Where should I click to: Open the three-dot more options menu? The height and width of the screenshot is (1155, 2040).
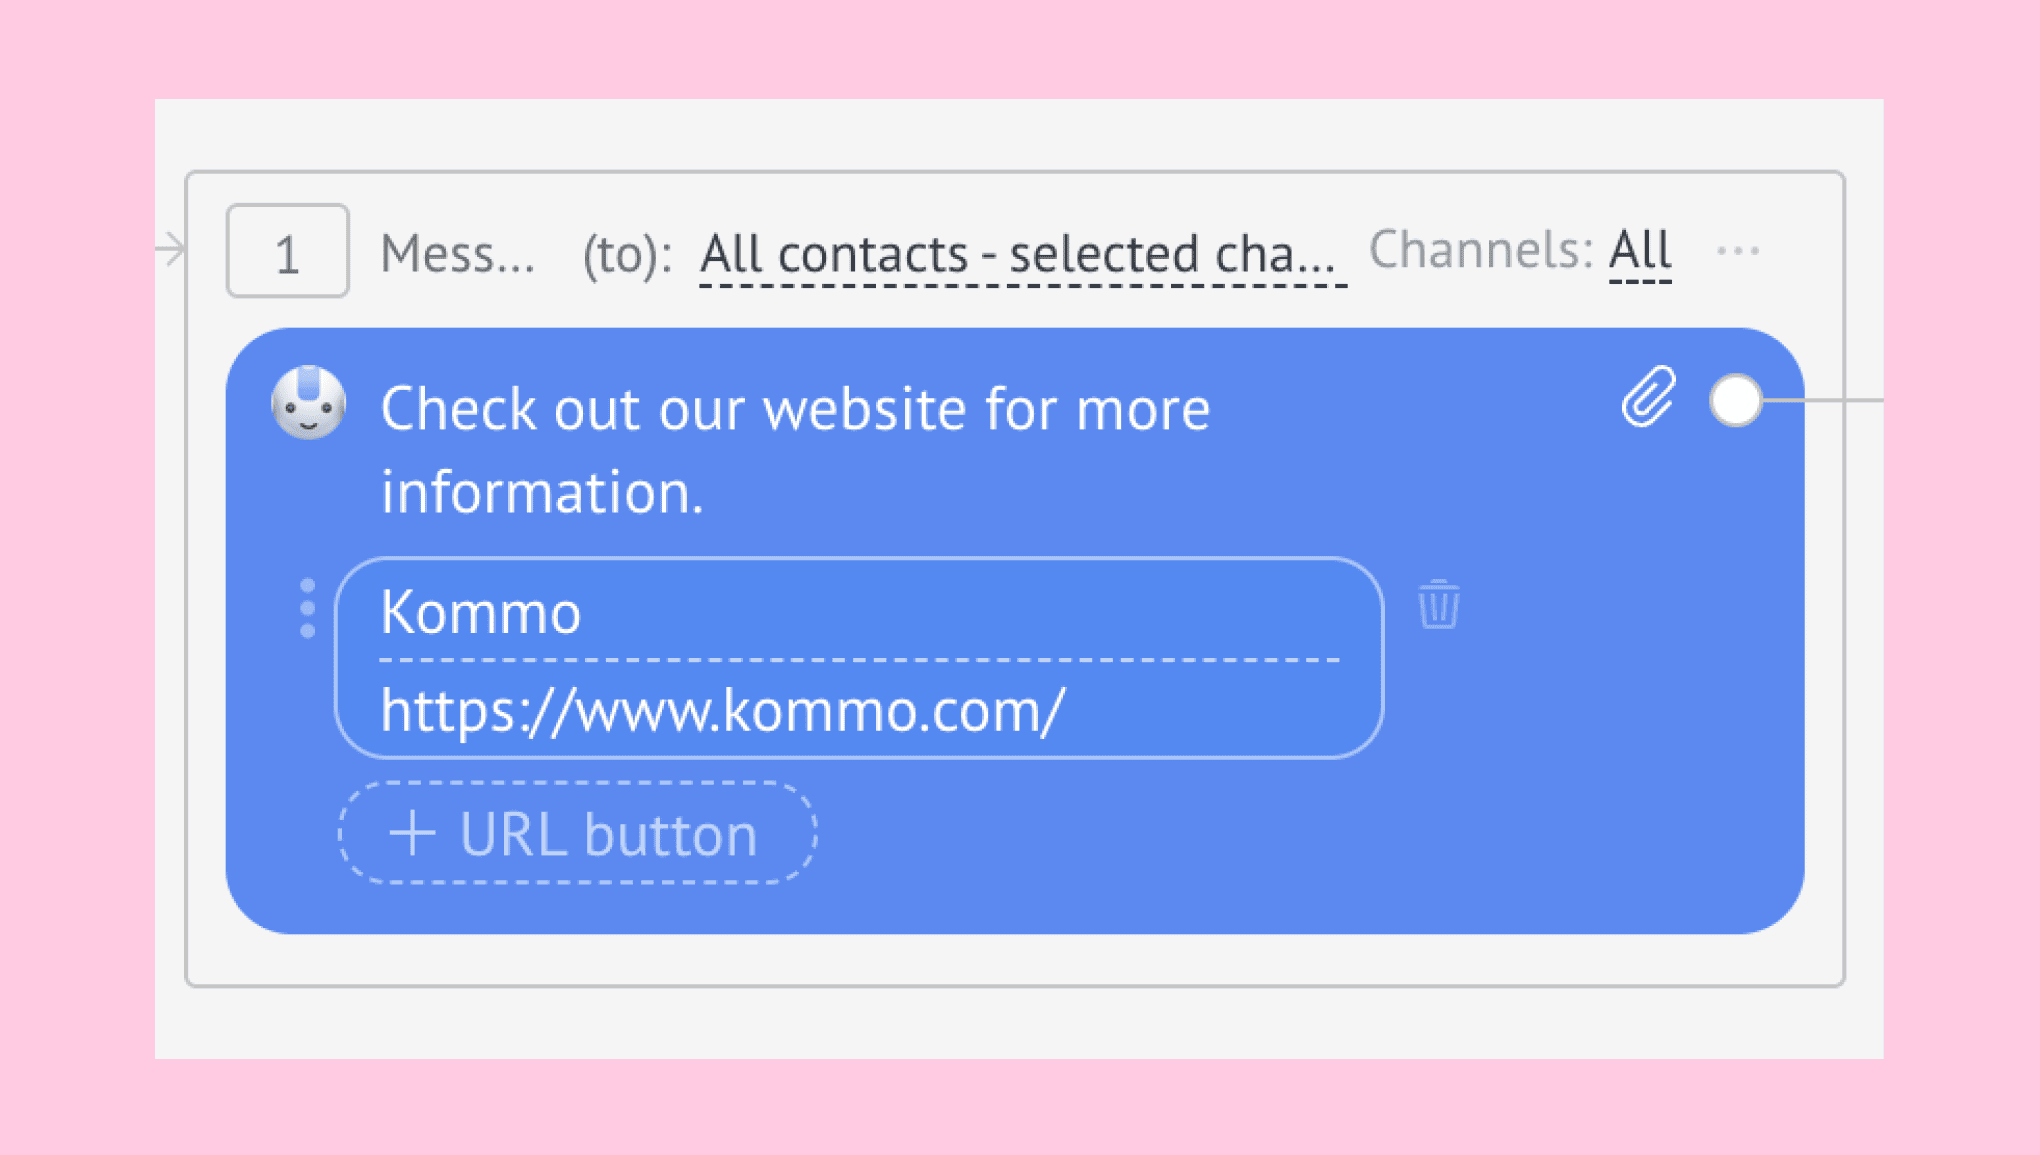(x=1738, y=251)
